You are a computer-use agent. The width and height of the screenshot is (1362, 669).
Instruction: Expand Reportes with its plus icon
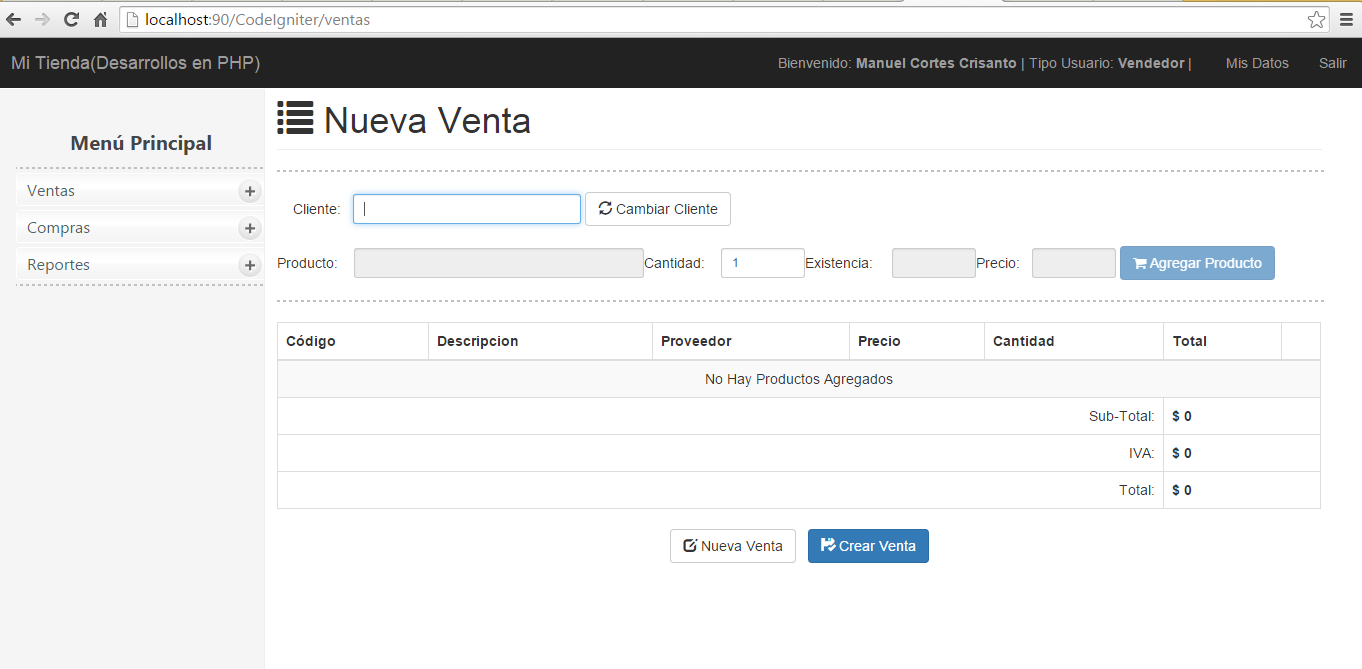(x=250, y=265)
